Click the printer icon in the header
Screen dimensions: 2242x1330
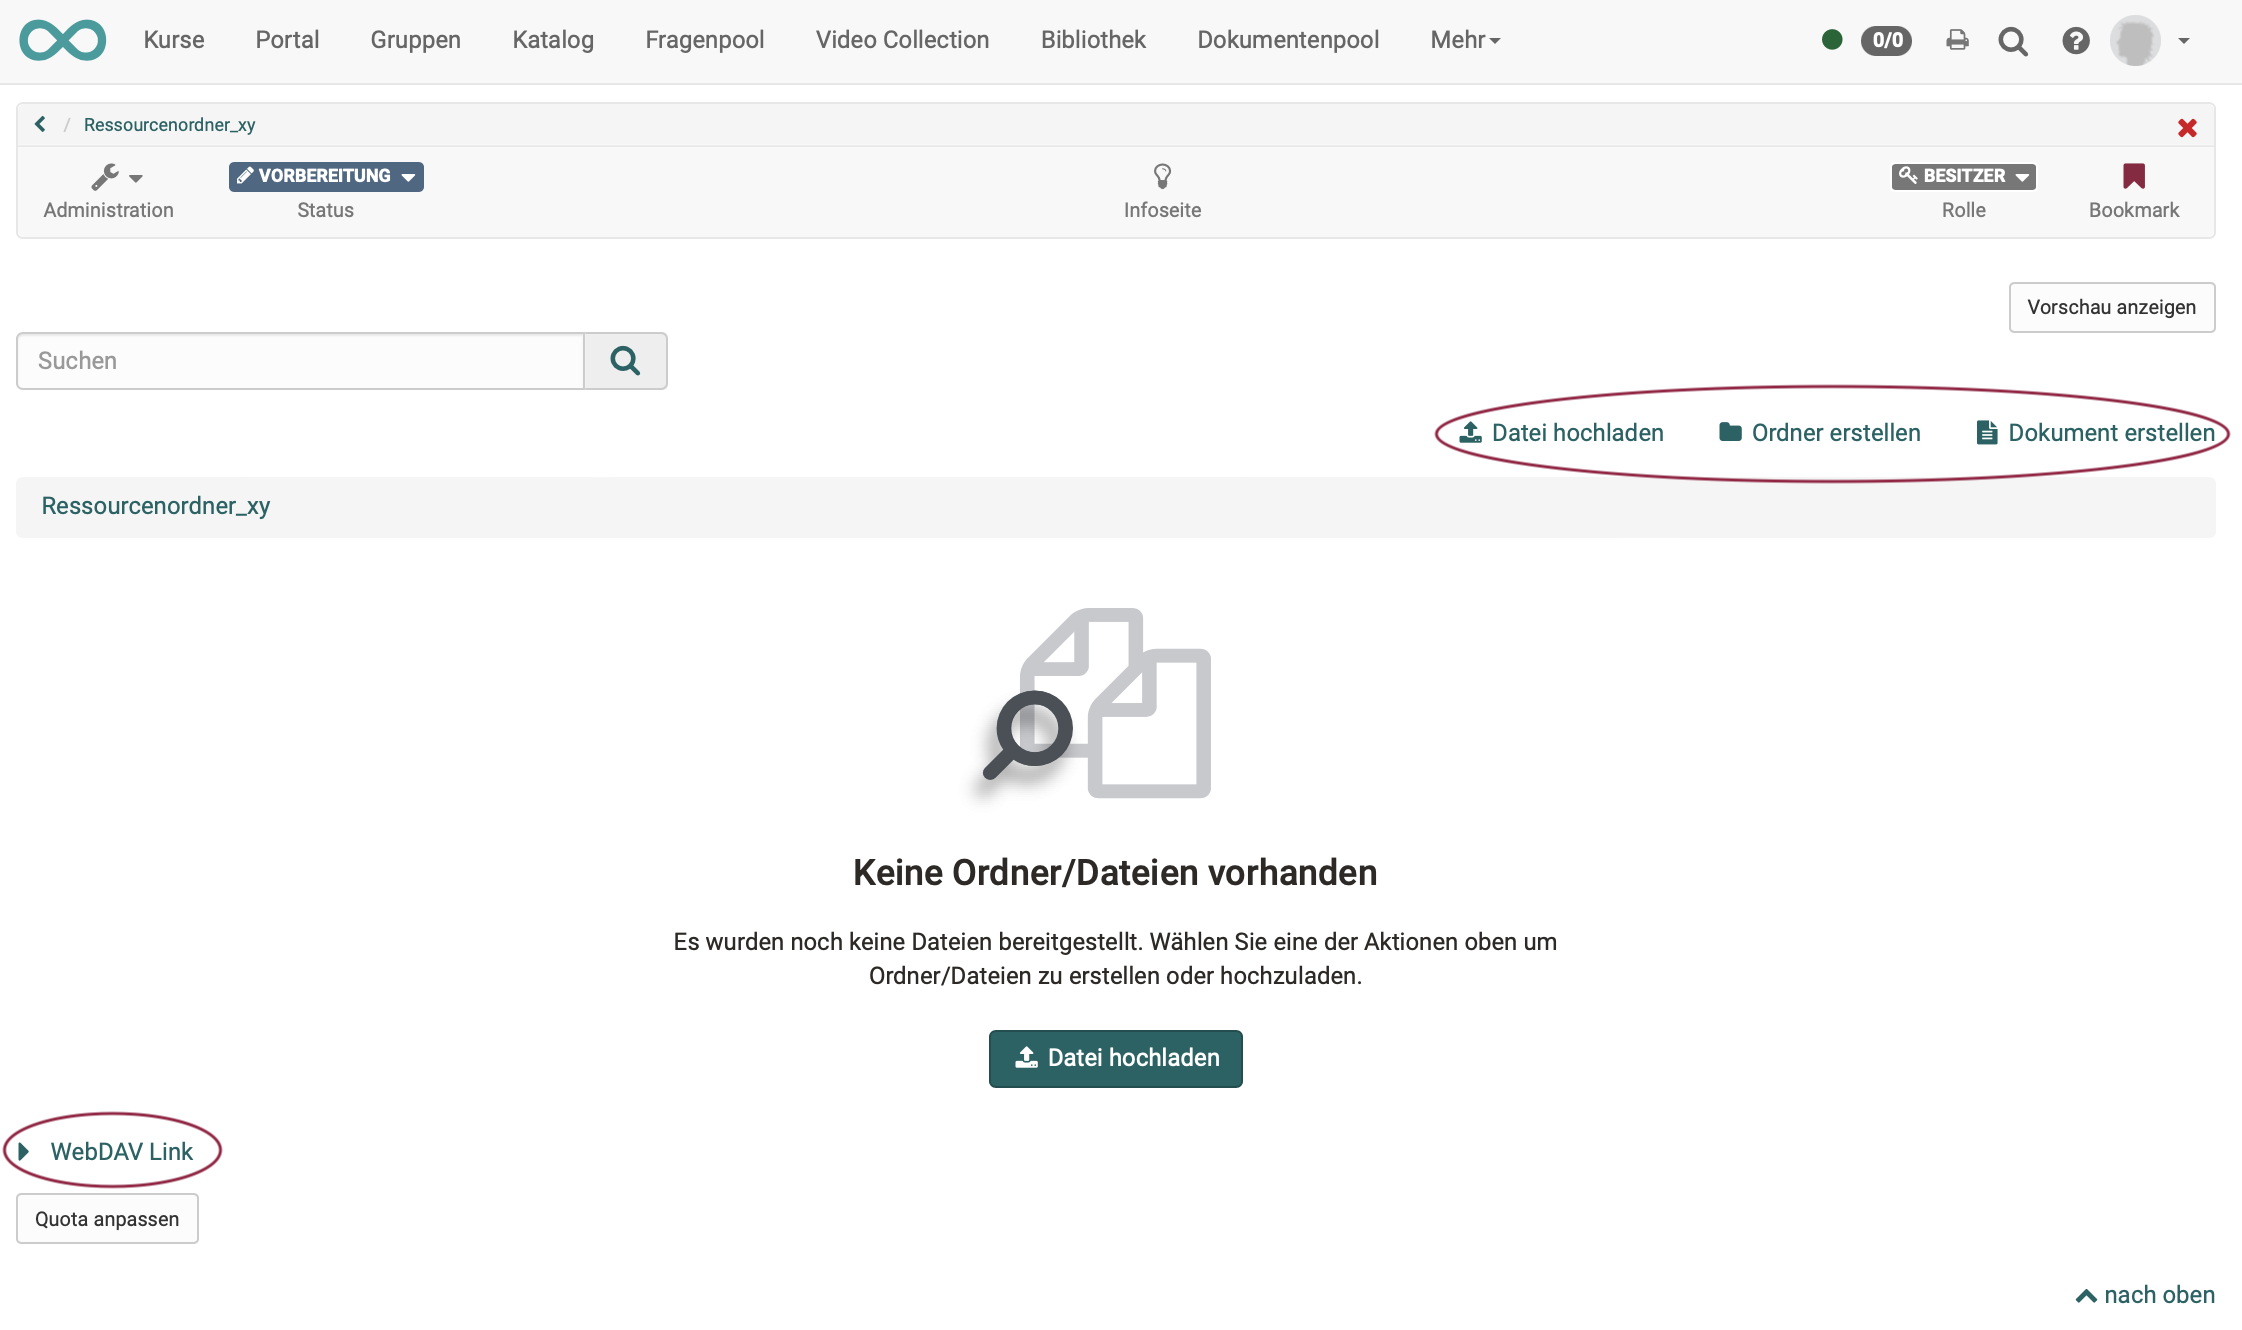pyautogui.click(x=1958, y=40)
